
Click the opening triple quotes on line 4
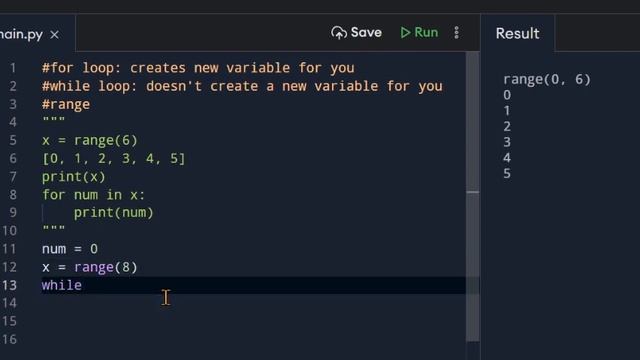tap(53, 121)
